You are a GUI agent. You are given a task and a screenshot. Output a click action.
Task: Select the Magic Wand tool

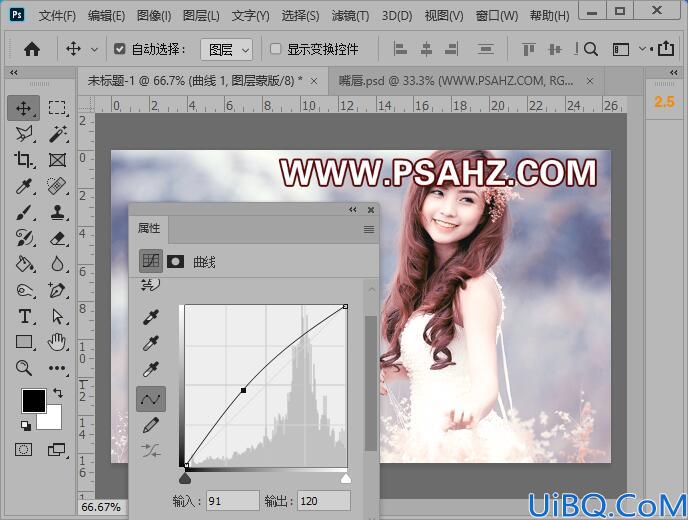pyautogui.click(x=57, y=134)
